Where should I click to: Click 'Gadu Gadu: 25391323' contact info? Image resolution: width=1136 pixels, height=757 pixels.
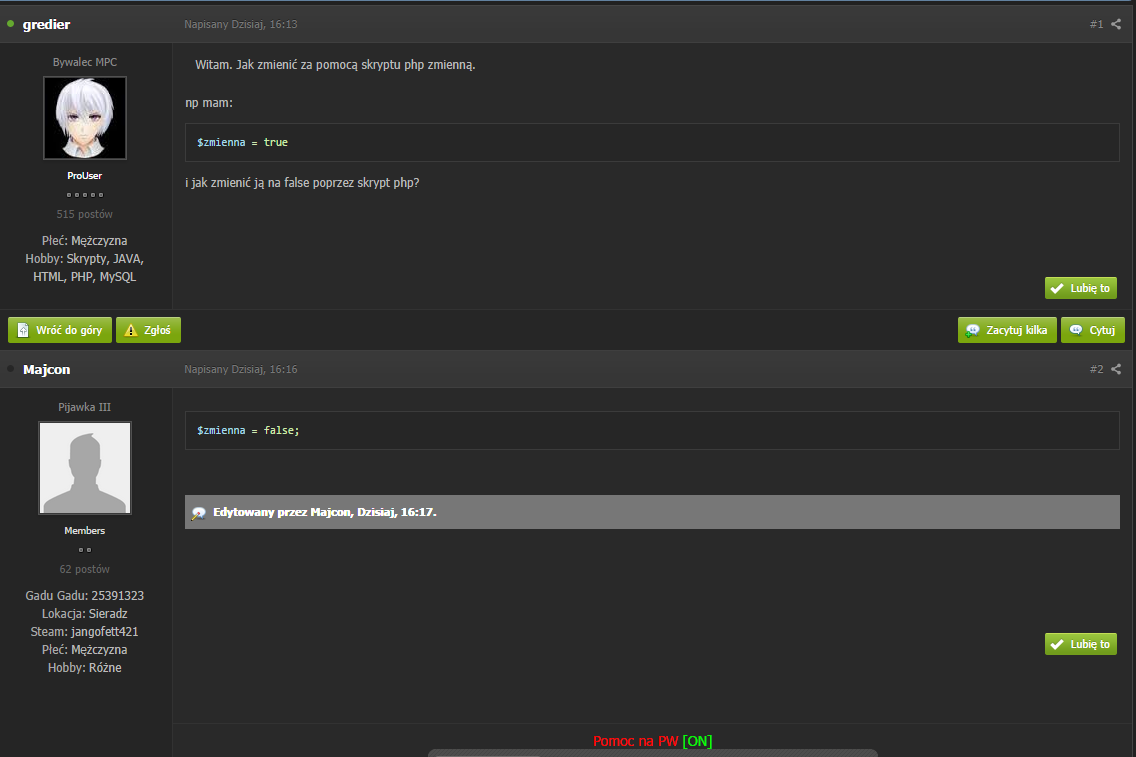click(x=85, y=595)
